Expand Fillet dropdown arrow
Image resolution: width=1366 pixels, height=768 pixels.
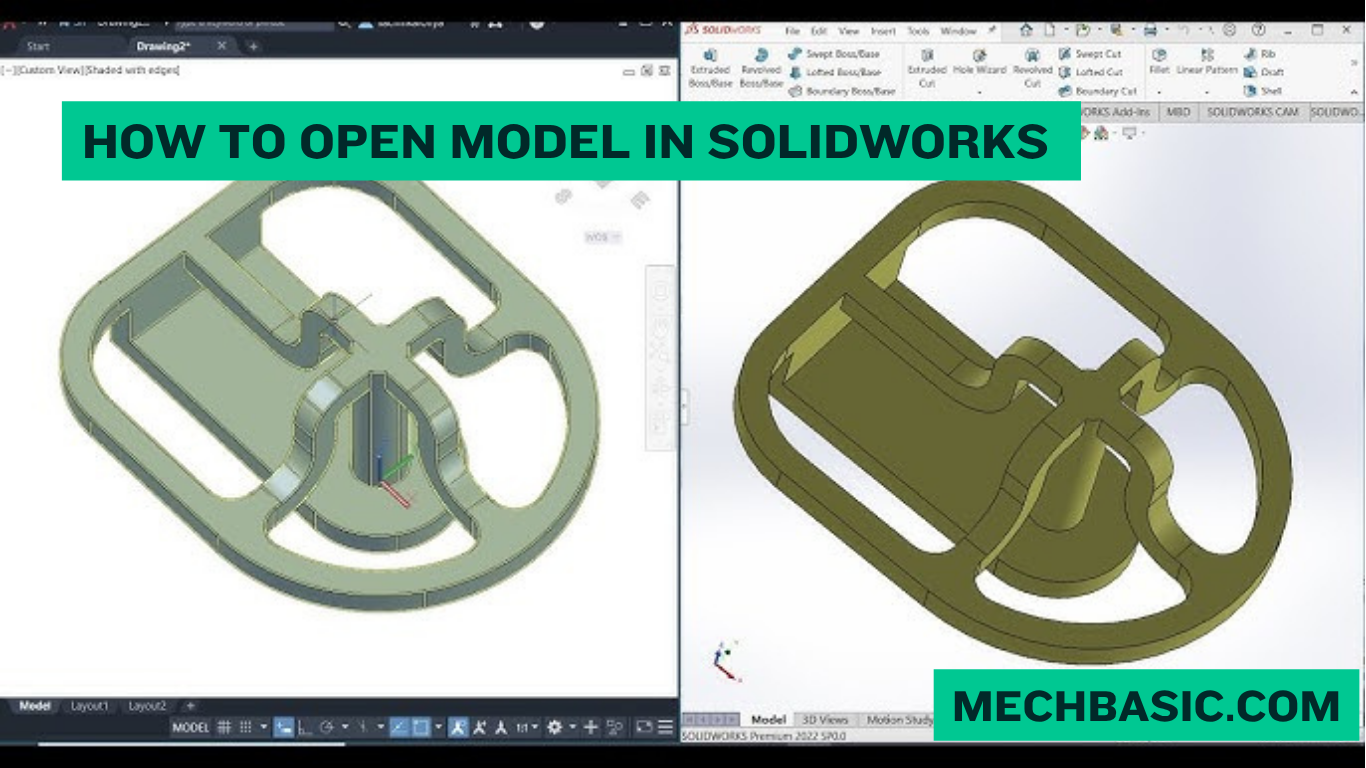click(1159, 93)
